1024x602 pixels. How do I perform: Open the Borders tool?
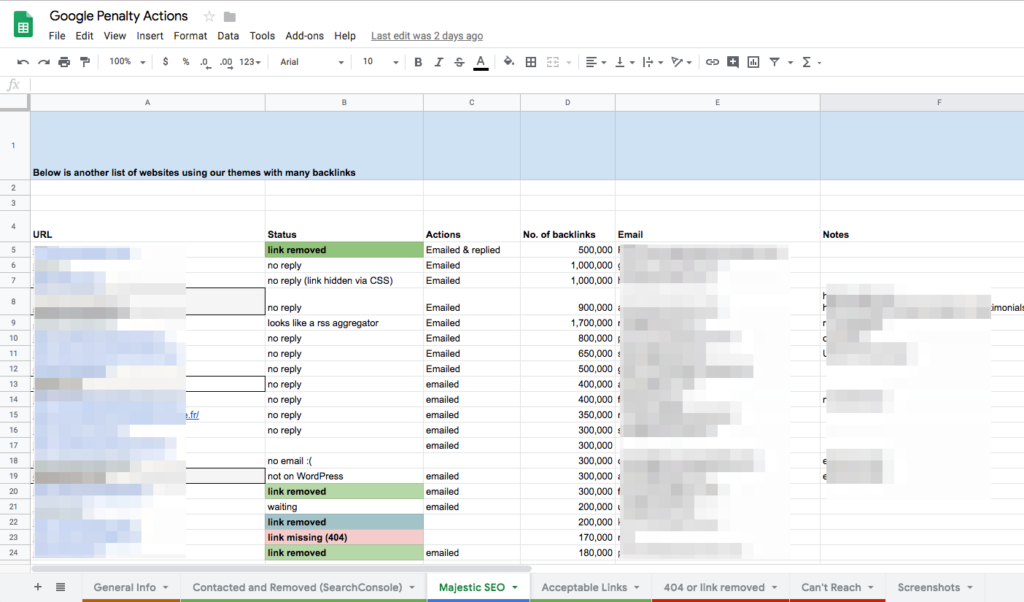pos(531,62)
